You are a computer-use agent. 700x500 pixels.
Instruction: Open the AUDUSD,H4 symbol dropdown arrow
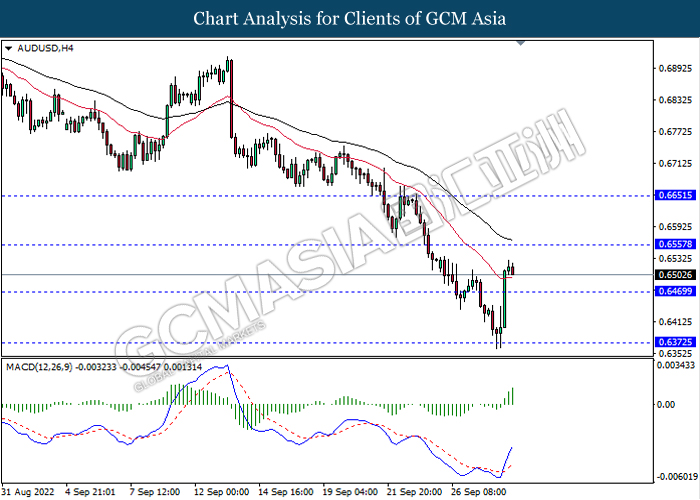[x=8, y=48]
